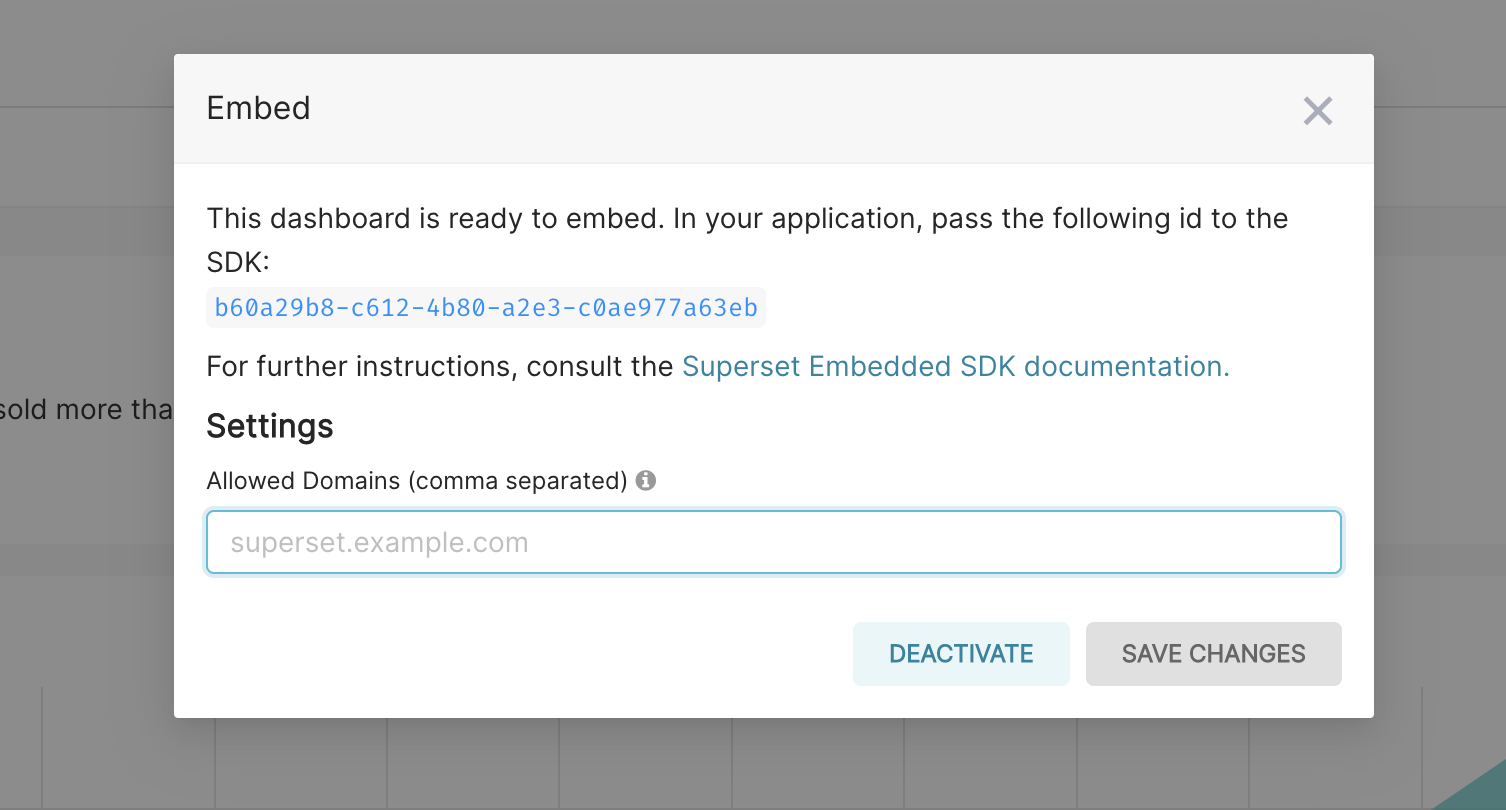The image size is (1506, 810).
Task: Click SAVE CHANGES to apply settings
Action: (1213, 653)
